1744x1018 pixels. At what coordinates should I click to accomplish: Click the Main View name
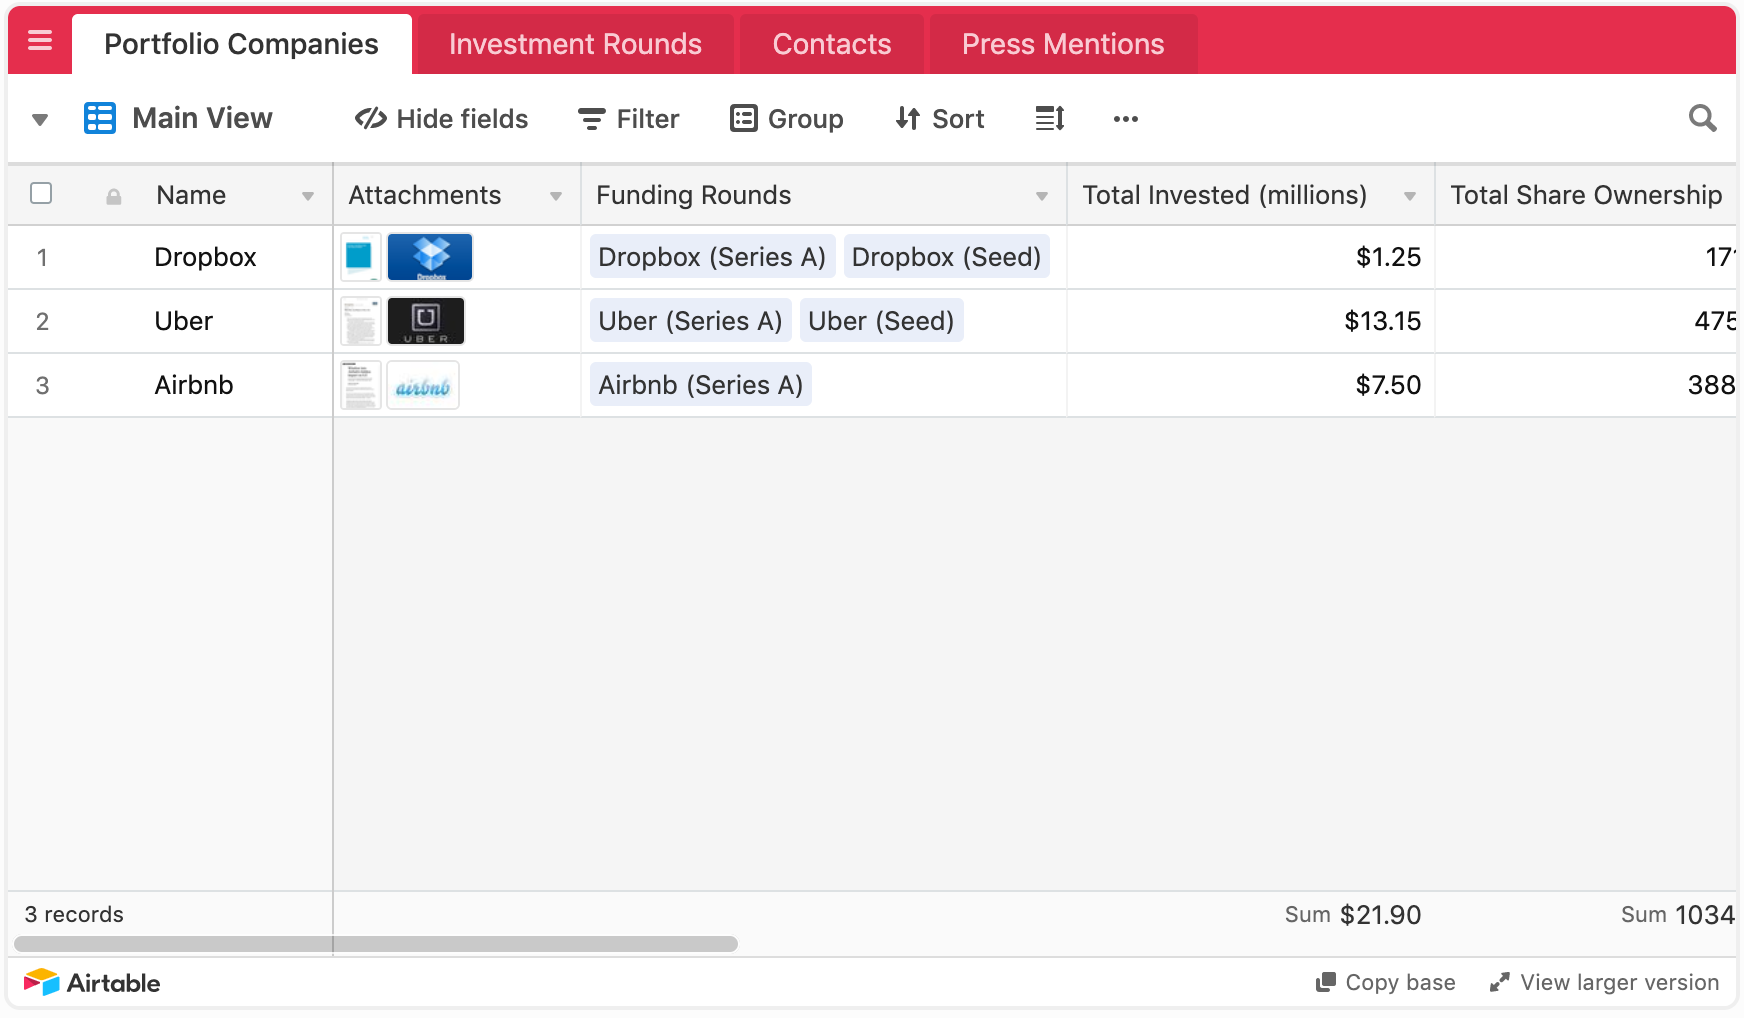click(202, 118)
